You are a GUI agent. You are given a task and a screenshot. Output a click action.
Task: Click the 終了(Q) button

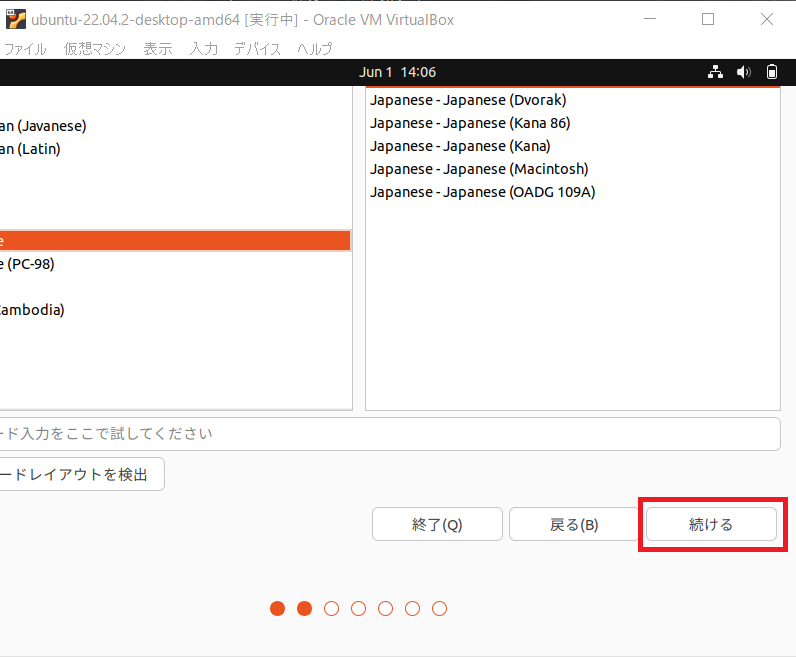point(437,524)
